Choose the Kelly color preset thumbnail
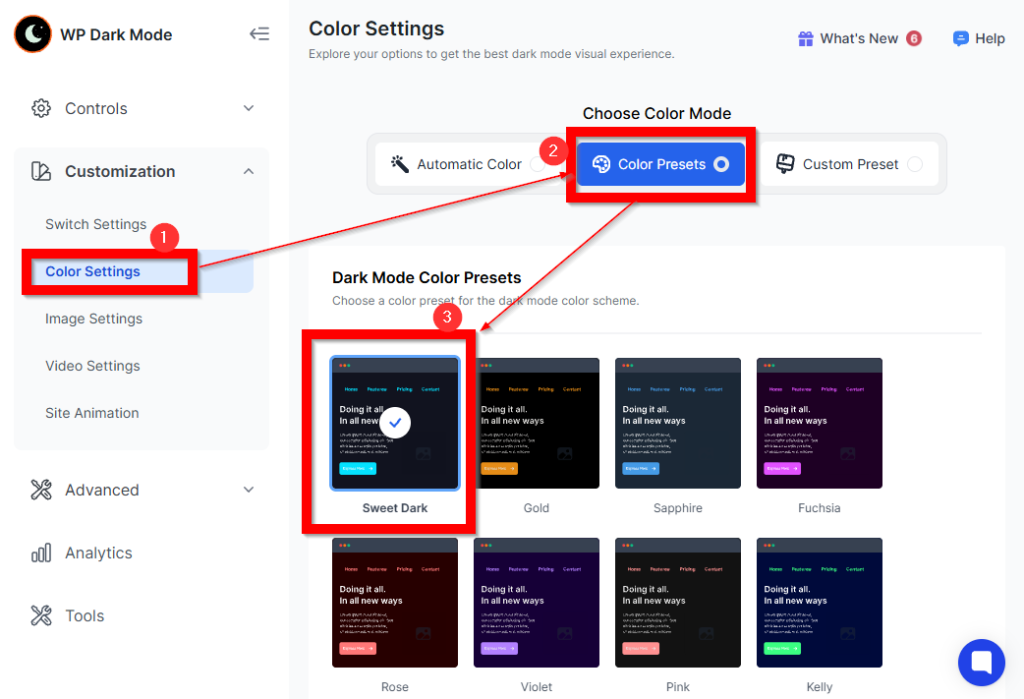Viewport: 1024px width, 699px height. click(819, 602)
